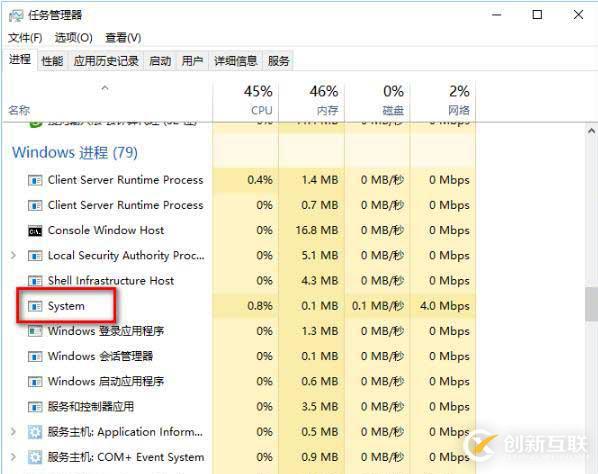The image size is (598, 474).
Task: Select the Shell Infrastructure Host row text
Action: (111, 281)
